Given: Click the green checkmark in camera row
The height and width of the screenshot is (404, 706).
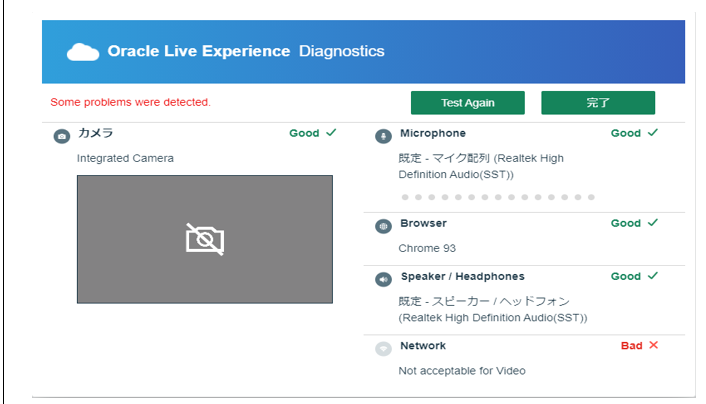Looking at the screenshot, I should pyautogui.click(x=331, y=132).
